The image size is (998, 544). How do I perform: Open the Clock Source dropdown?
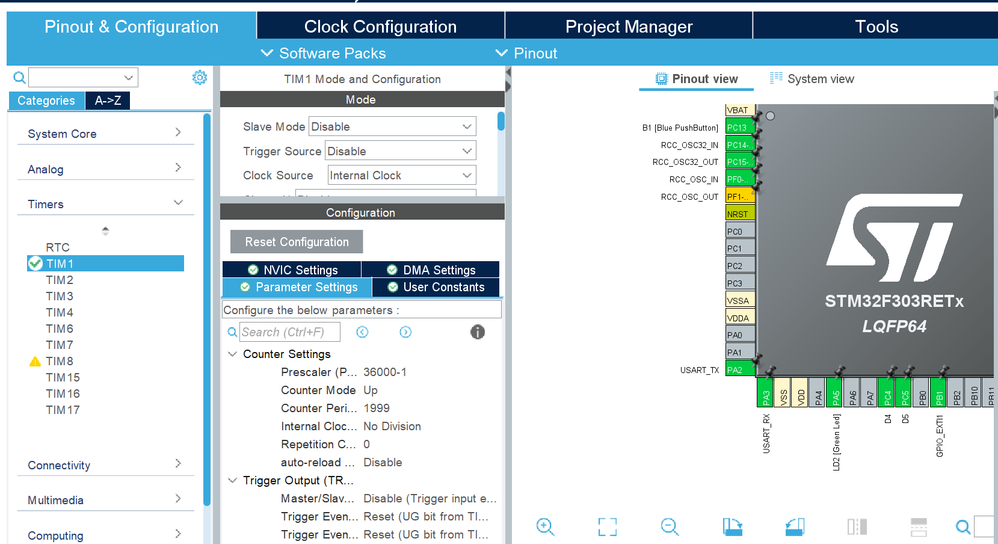point(402,176)
